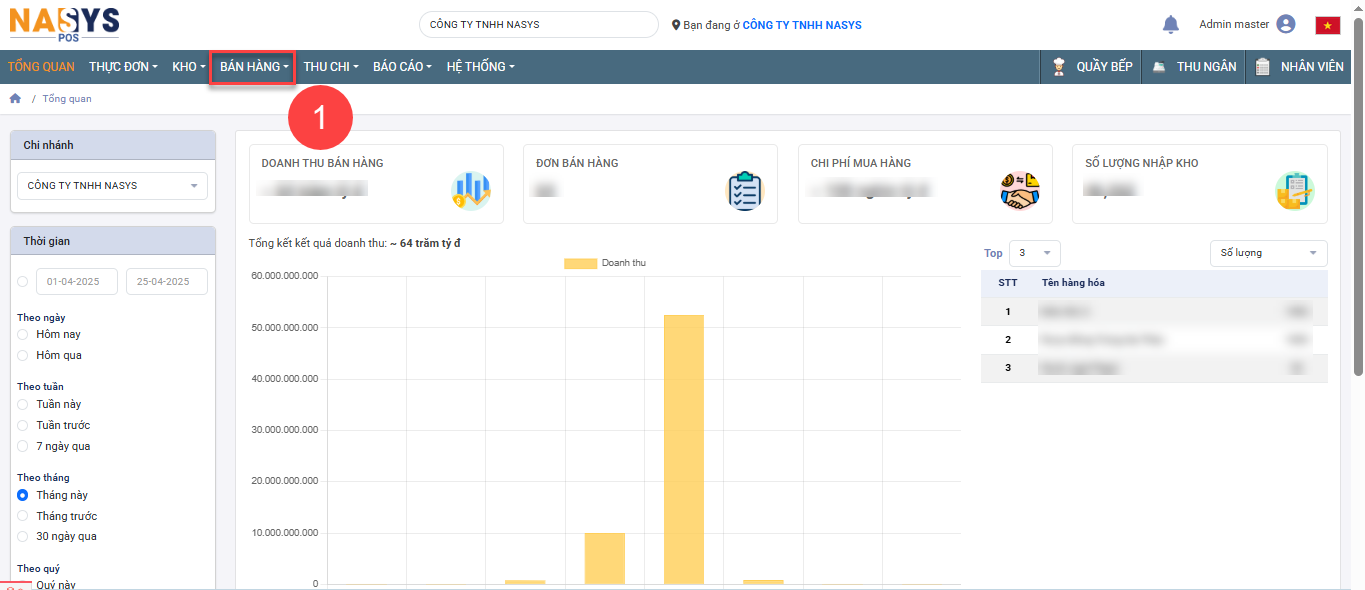Viewport: 1365px width, 590px height.
Task: Click the 10 billion revenue bar
Action: (605, 558)
